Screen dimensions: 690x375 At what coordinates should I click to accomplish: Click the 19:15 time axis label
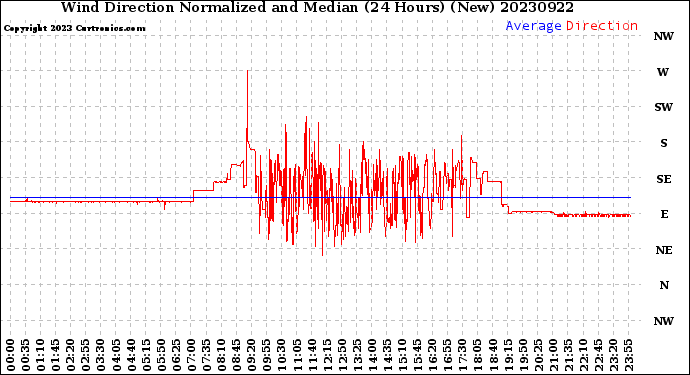pos(507,355)
